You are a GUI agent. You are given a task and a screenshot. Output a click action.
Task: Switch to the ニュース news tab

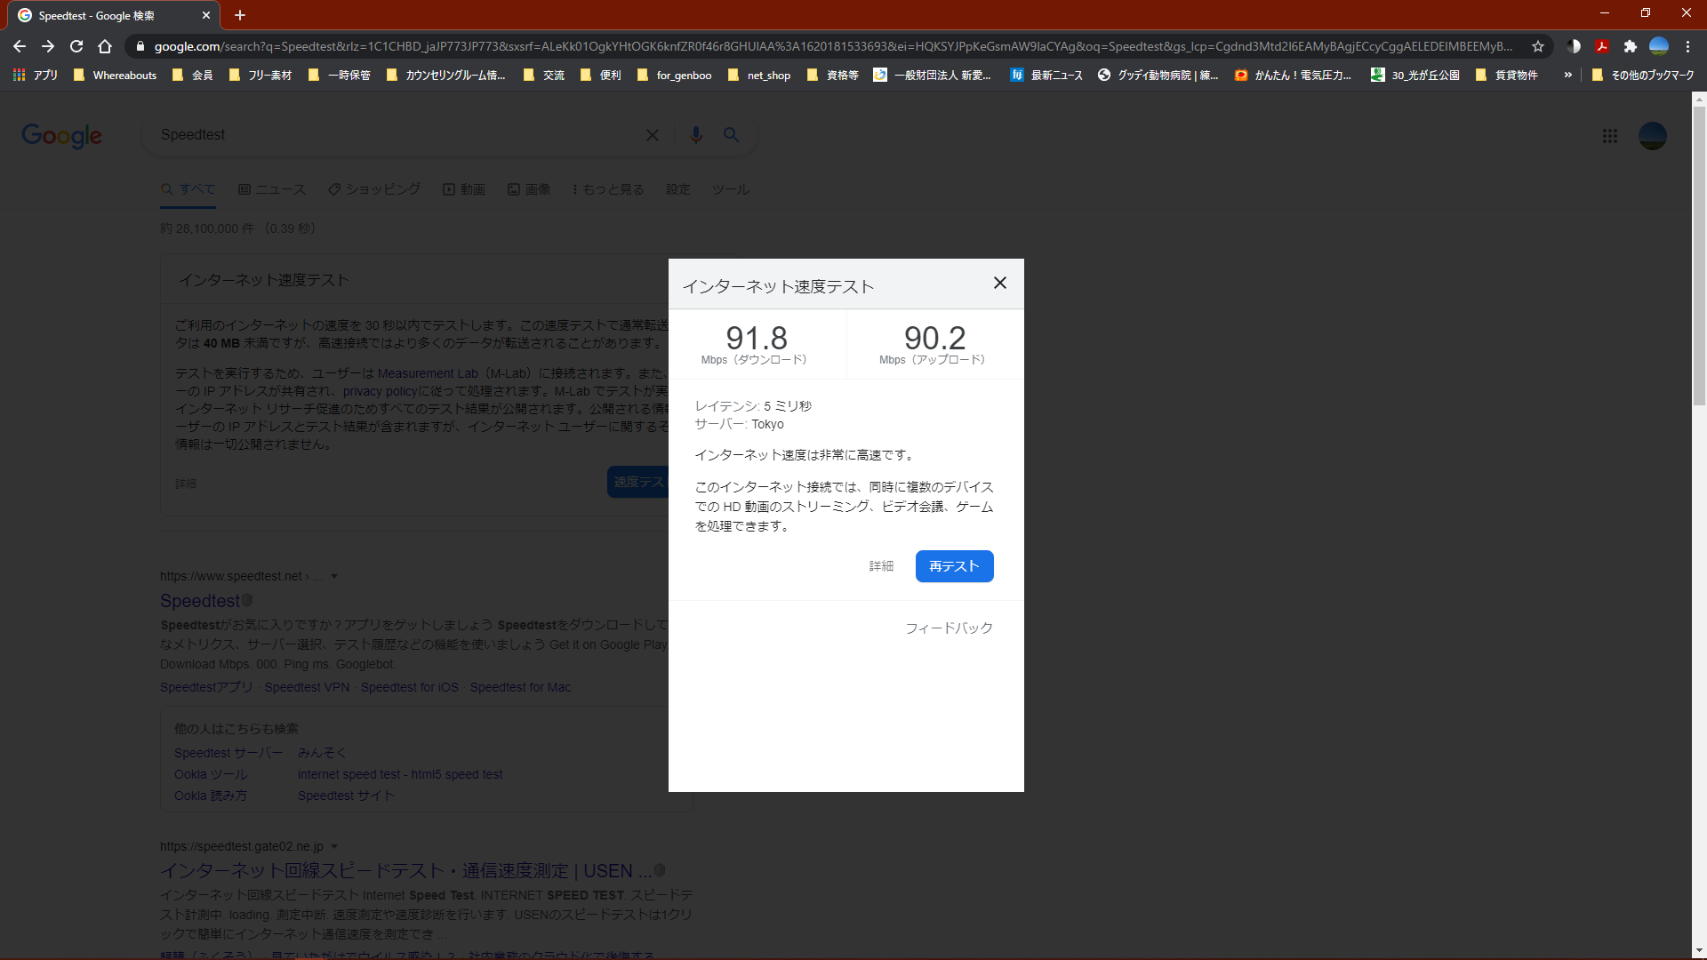pos(272,189)
